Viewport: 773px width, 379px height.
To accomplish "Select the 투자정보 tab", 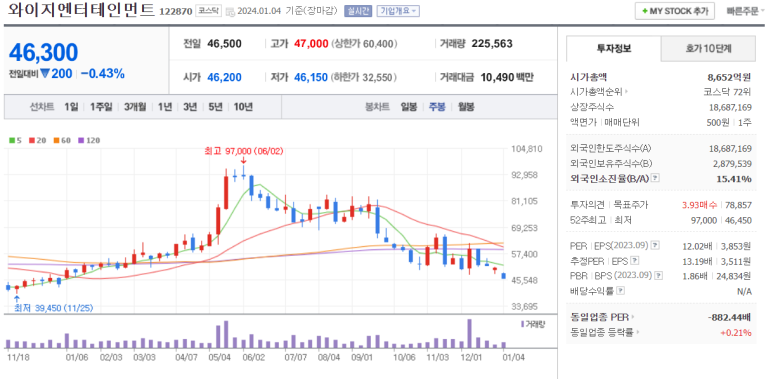I will click(614, 48).
